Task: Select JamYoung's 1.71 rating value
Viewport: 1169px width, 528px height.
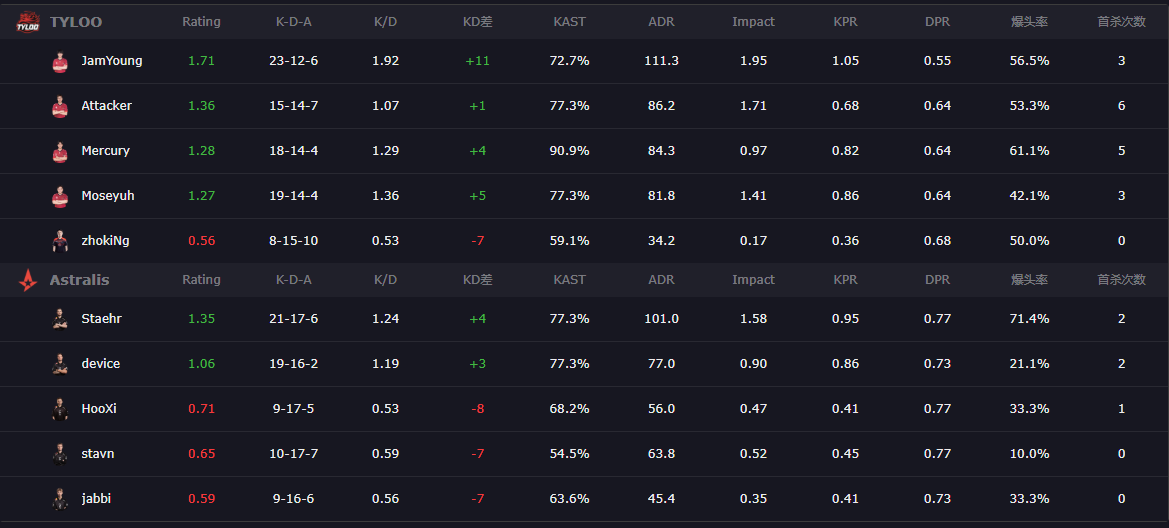Action: pyautogui.click(x=201, y=61)
